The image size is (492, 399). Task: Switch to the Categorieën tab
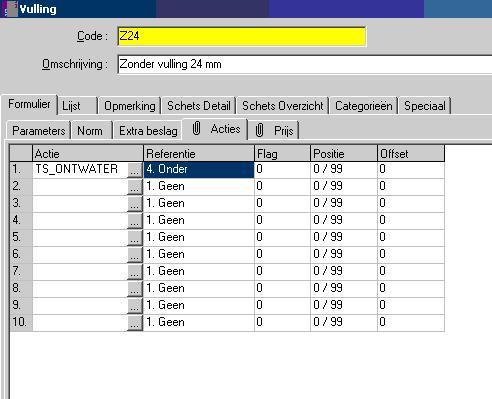tap(364, 106)
